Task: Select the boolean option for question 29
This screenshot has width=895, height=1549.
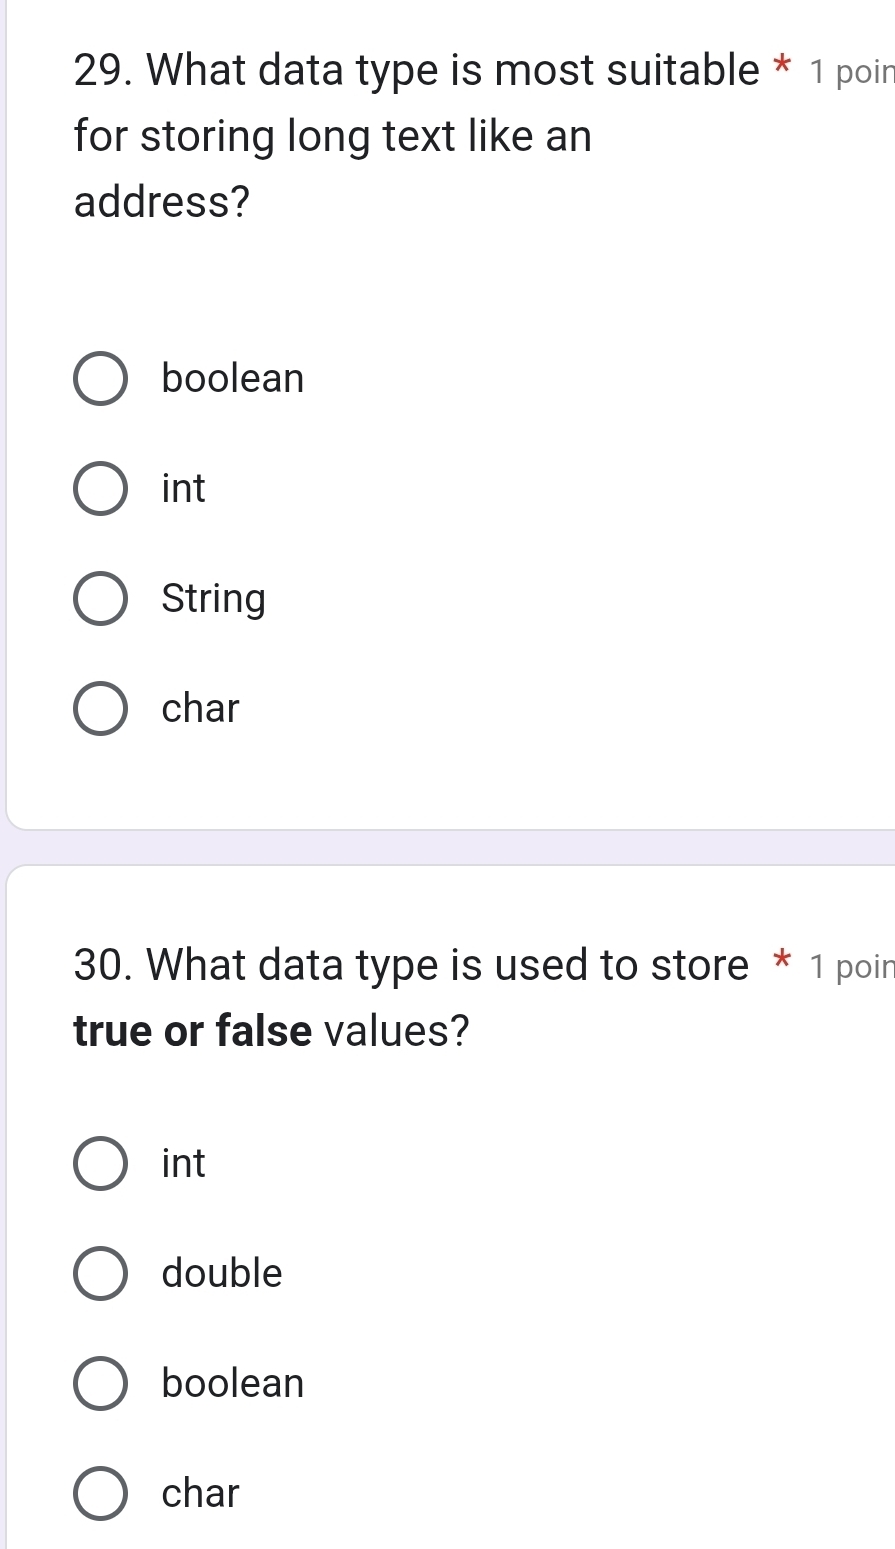Action: click(x=100, y=379)
